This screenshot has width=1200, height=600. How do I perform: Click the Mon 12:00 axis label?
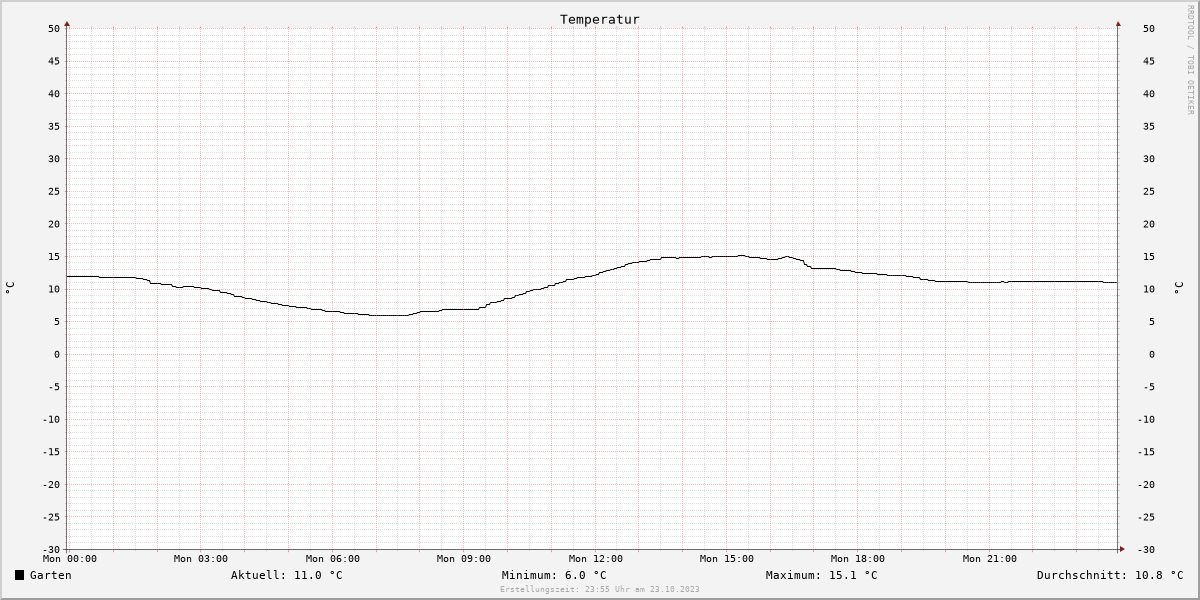pos(596,559)
